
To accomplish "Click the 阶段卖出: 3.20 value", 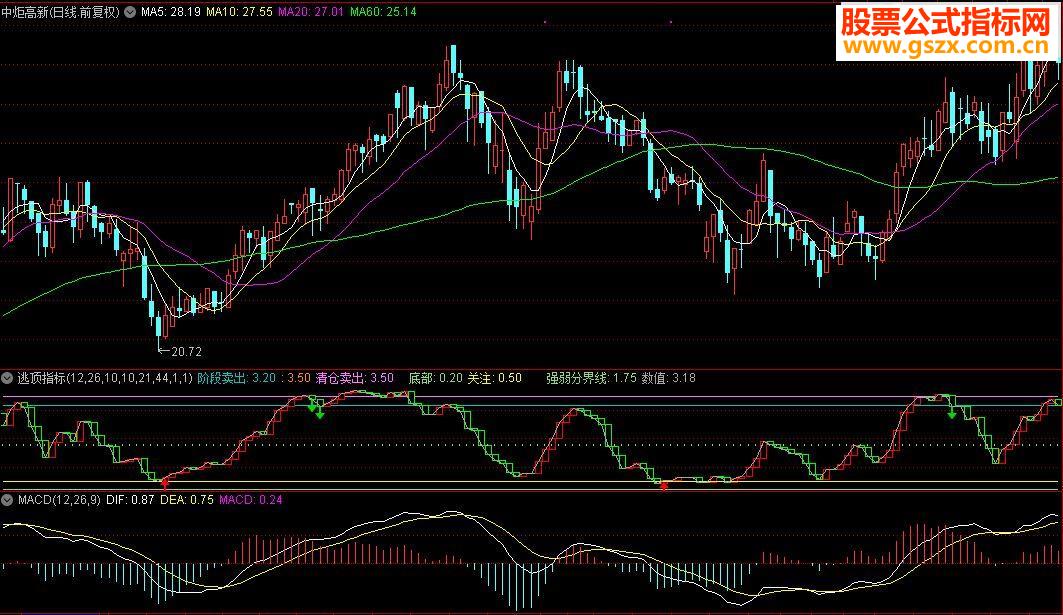I will coord(237,378).
